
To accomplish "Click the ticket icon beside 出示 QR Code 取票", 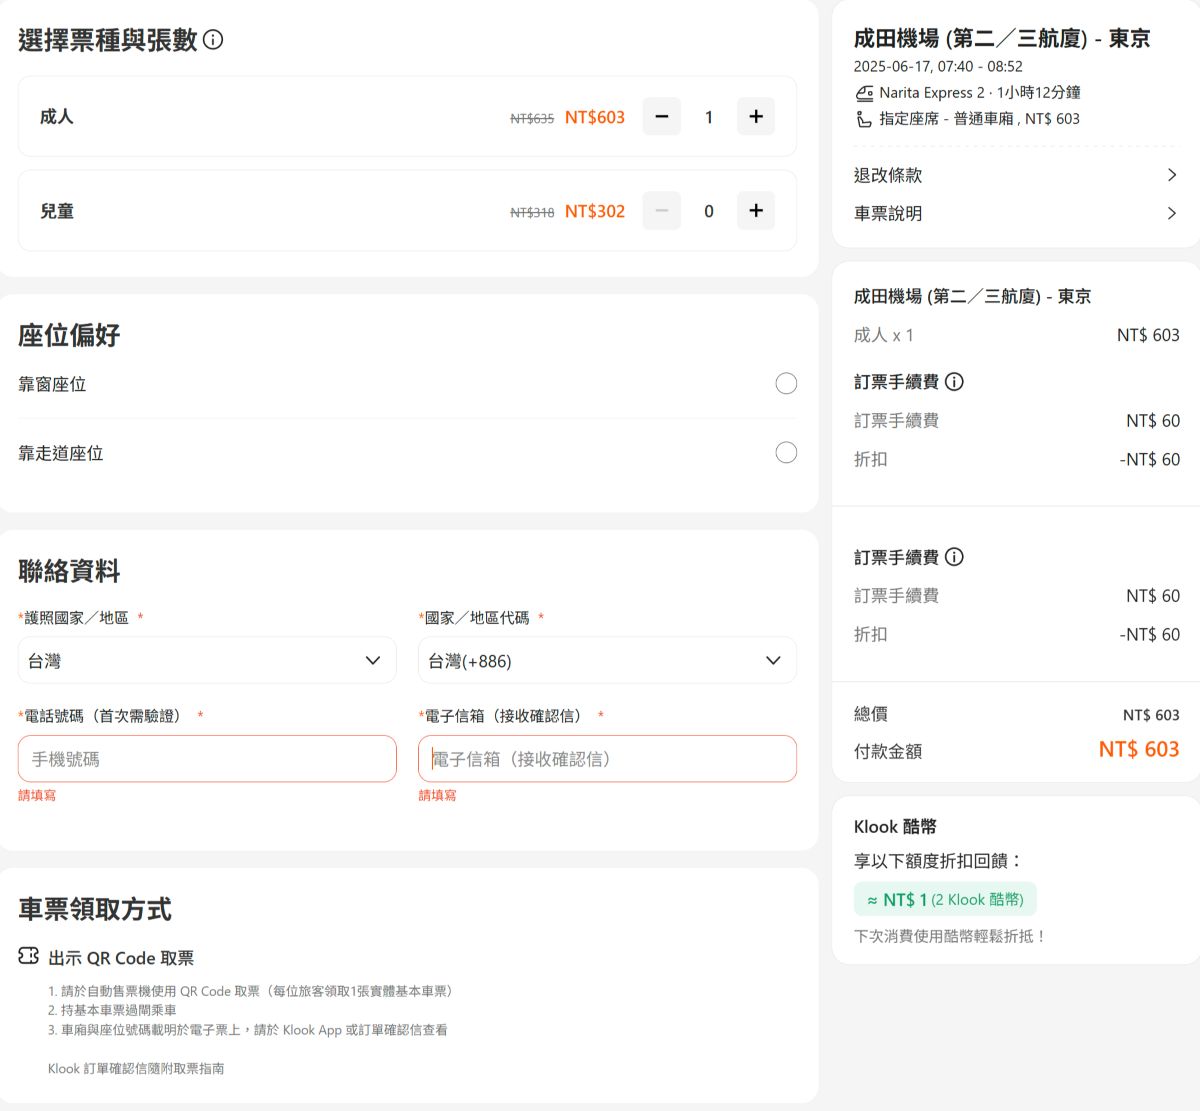I will 28,957.
